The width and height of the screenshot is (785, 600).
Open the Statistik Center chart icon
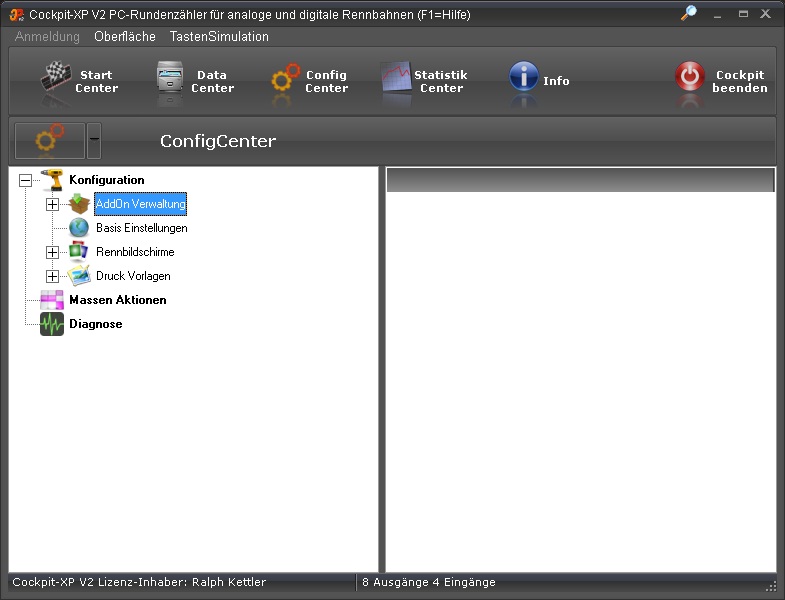tap(396, 76)
